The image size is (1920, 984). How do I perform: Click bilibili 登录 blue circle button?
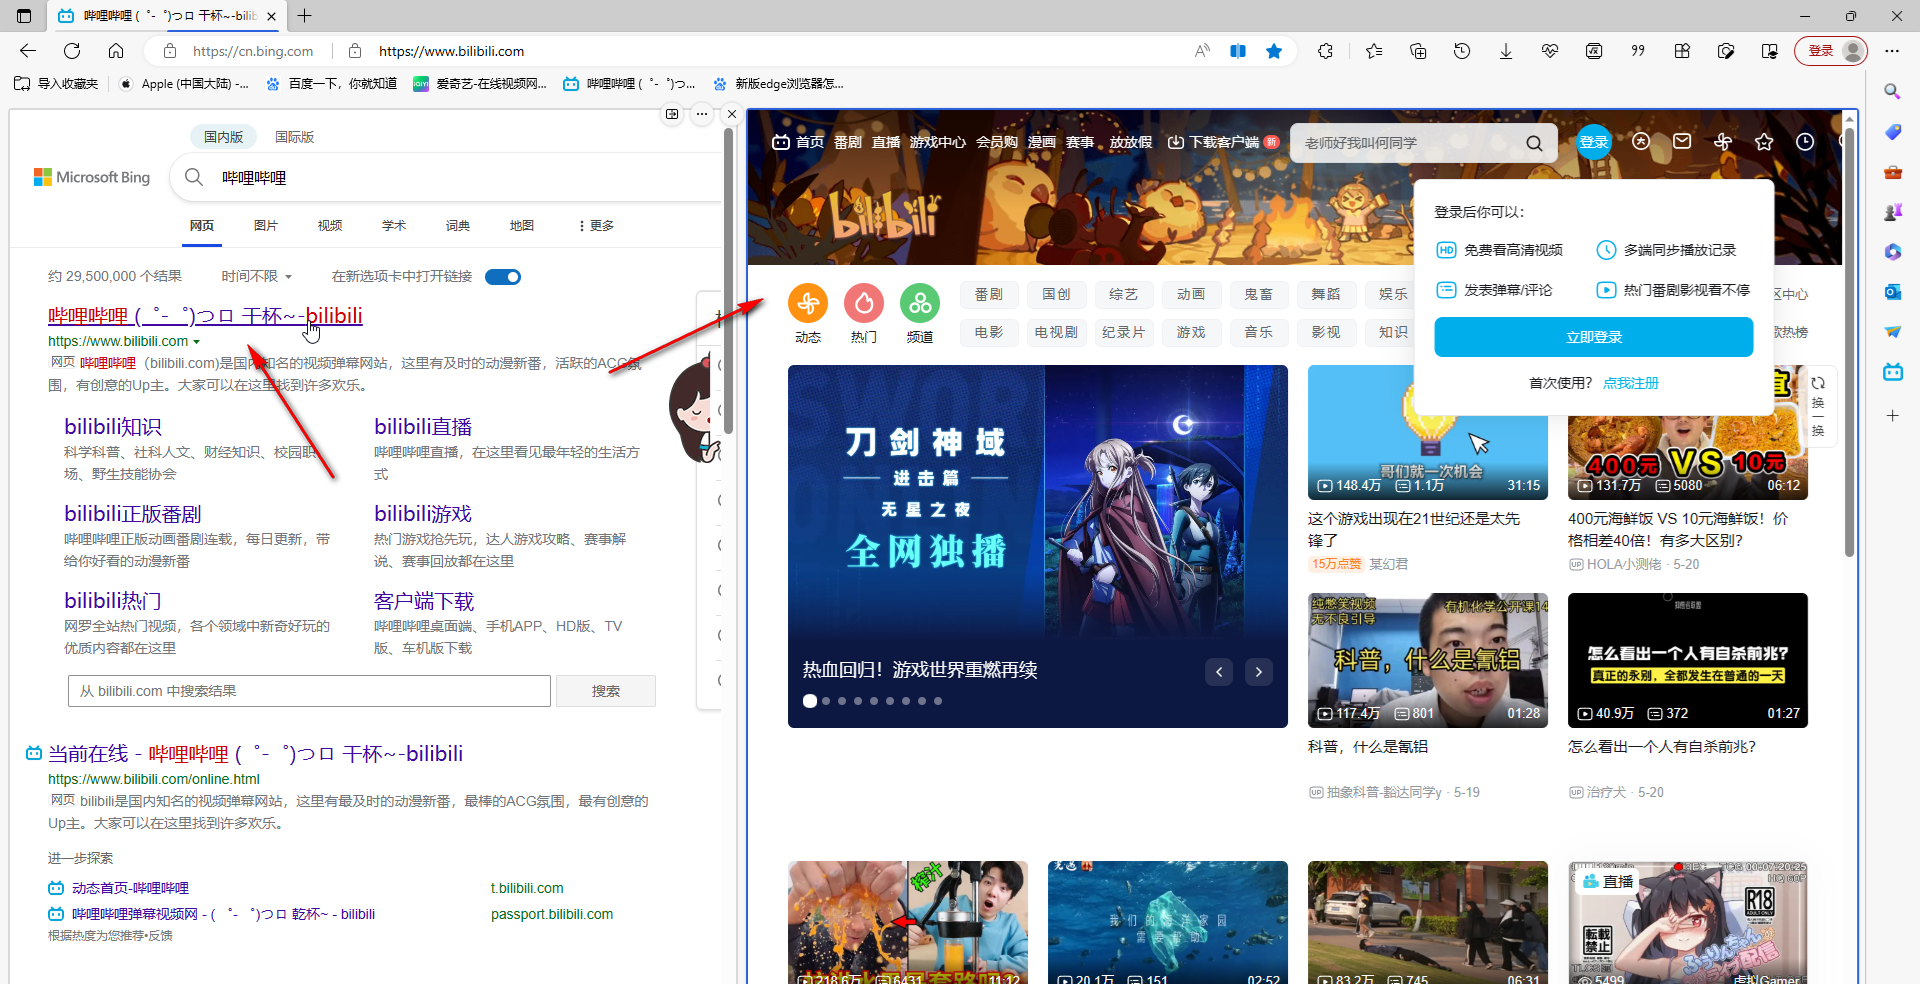(1593, 142)
